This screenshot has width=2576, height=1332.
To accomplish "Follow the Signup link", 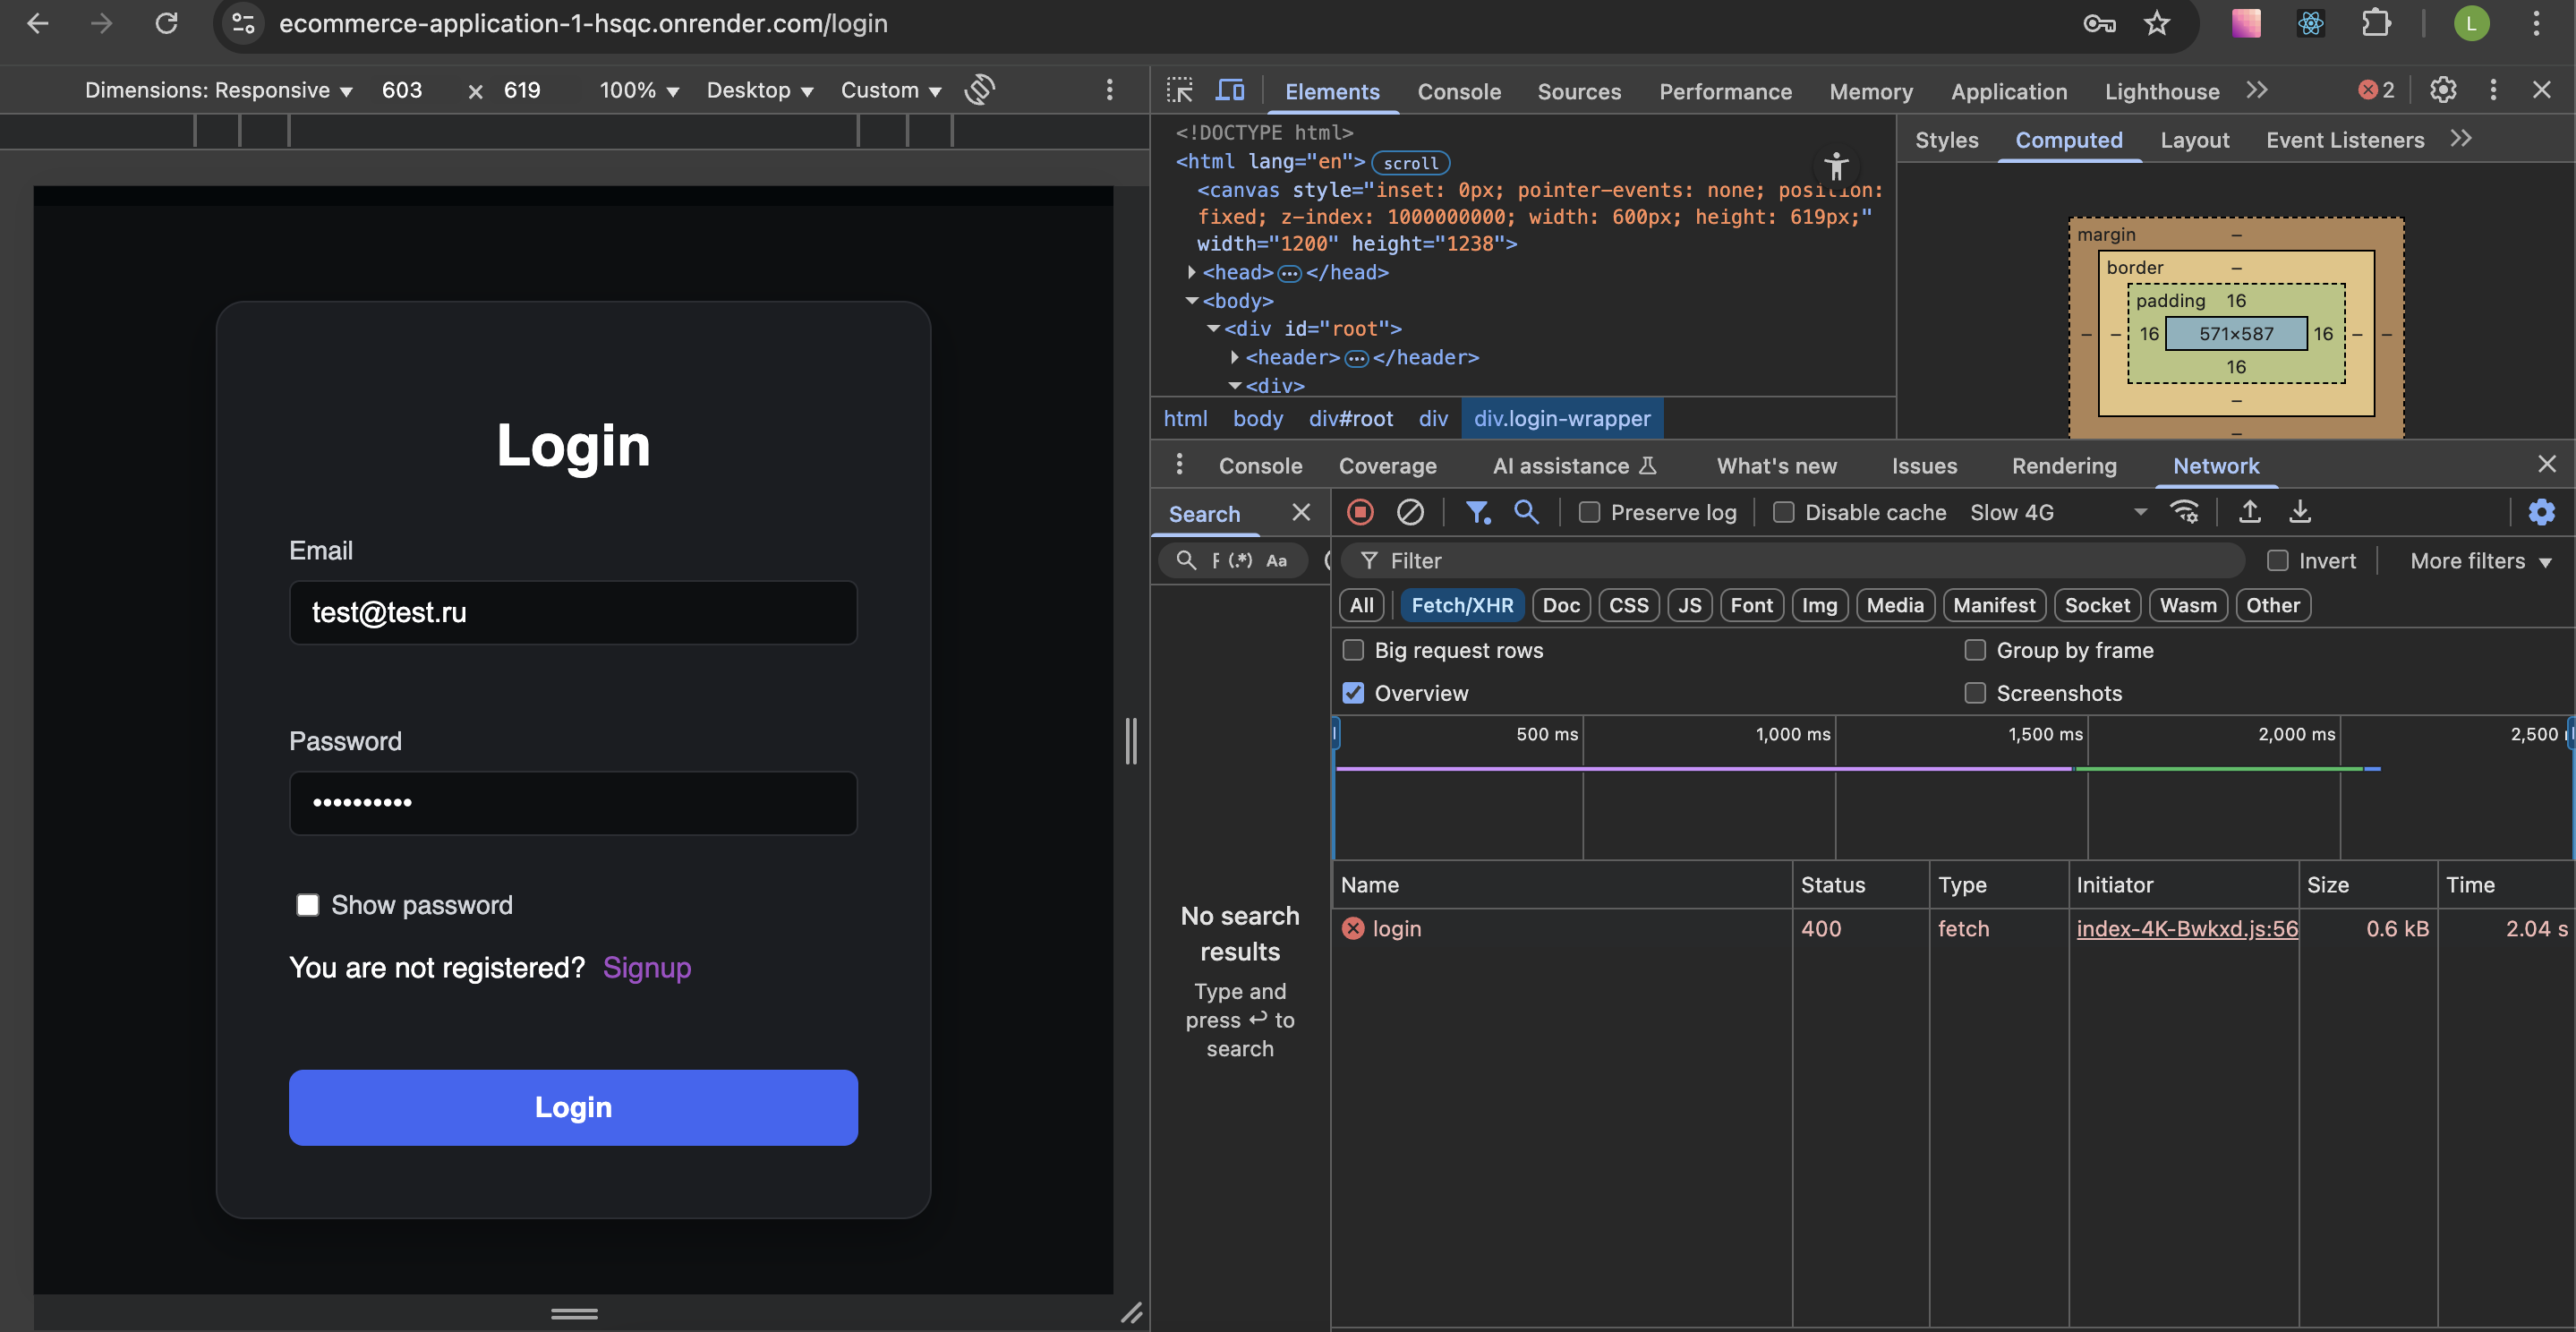I will [647, 967].
